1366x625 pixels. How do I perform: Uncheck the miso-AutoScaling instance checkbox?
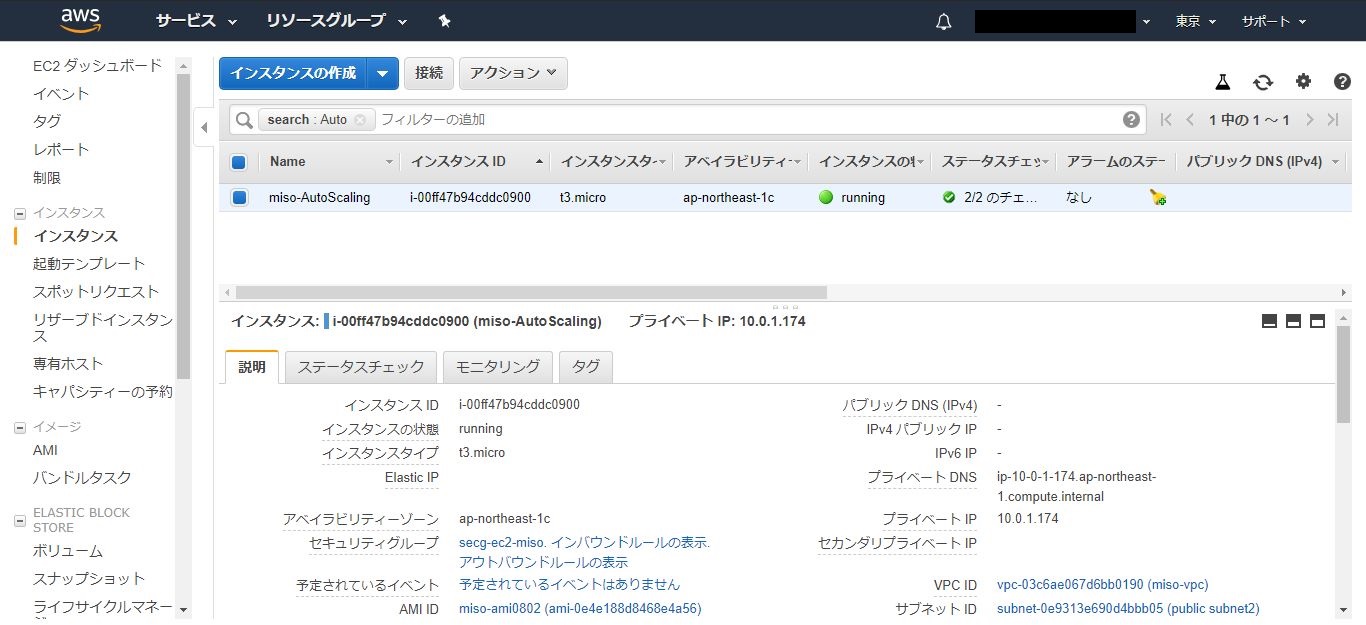click(x=239, y=198)
